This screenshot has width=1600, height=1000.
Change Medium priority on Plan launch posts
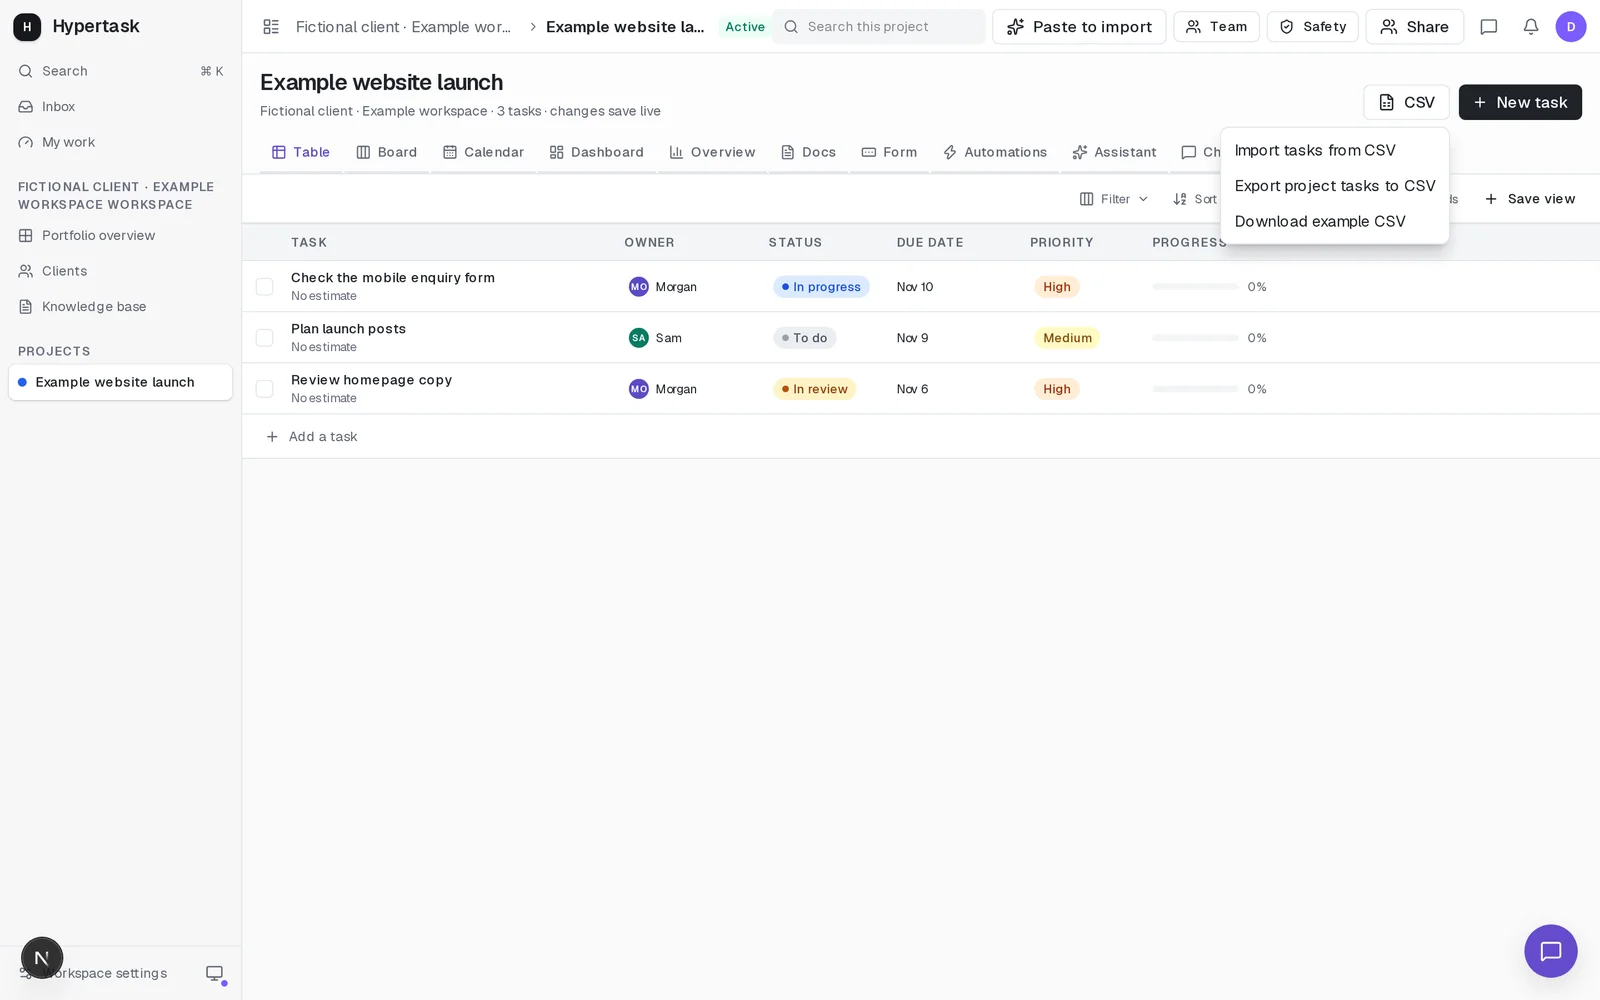click(x=1067, y=338)
